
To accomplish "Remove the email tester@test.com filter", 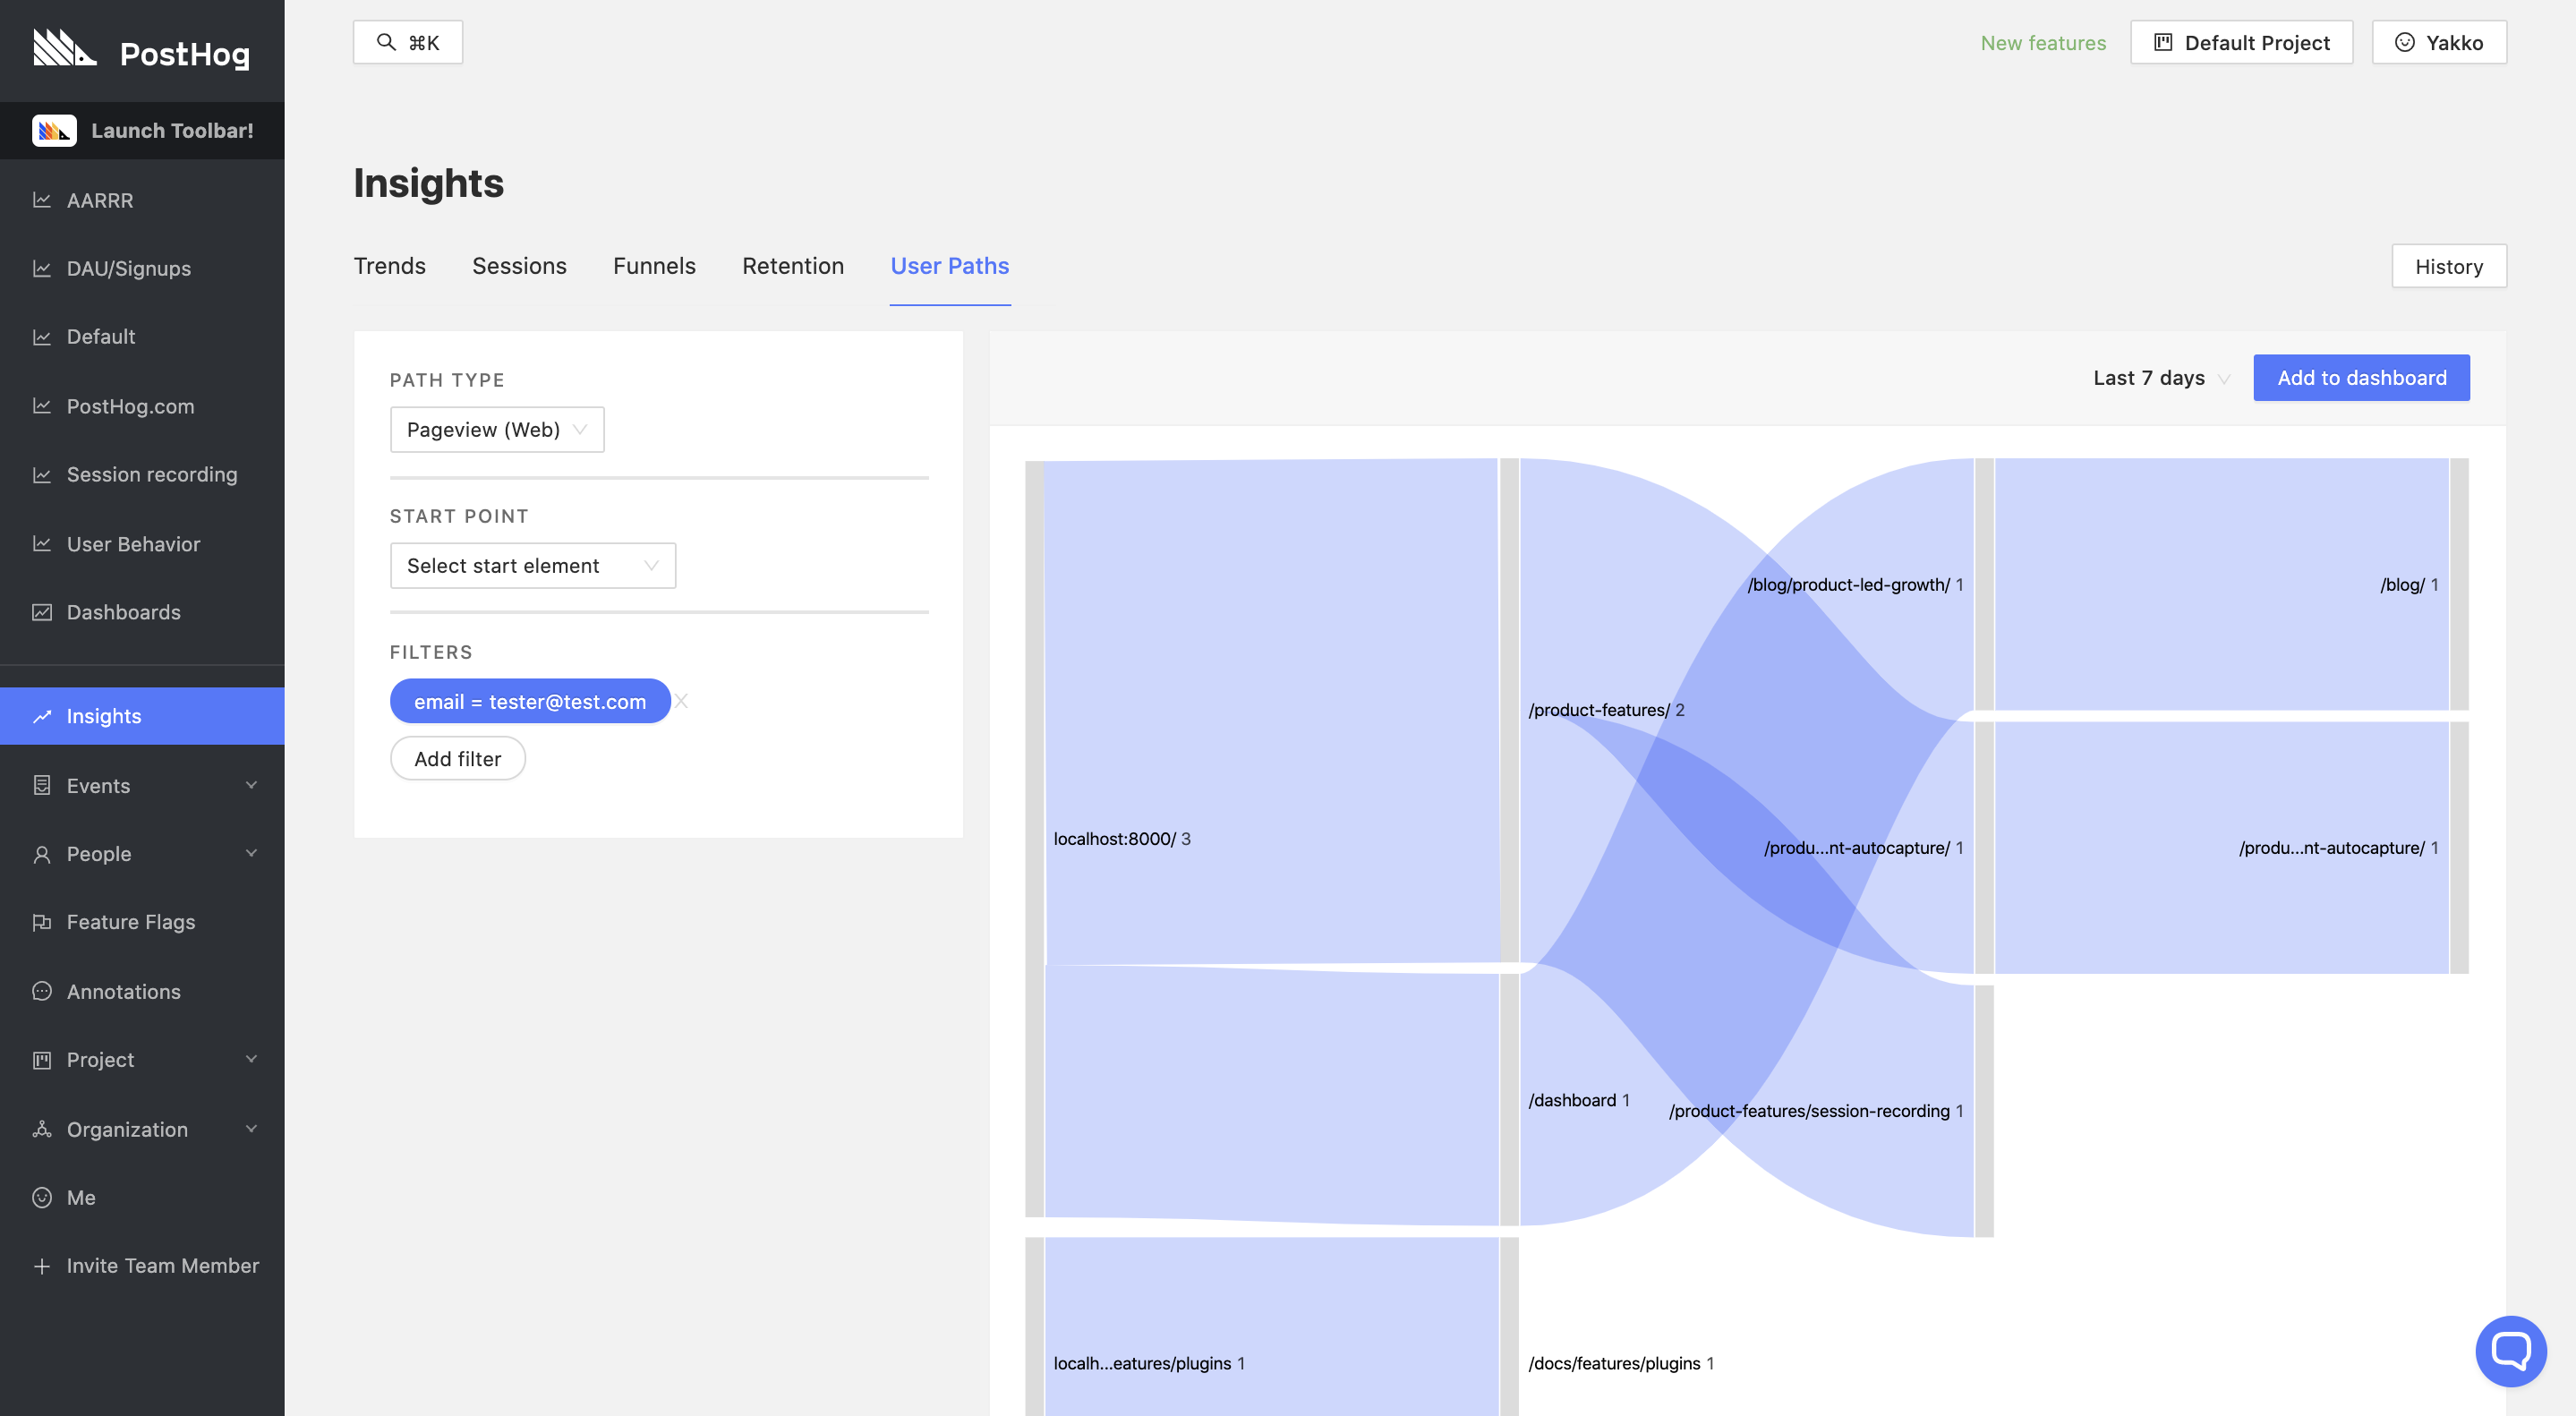I will [x=681, y=701].
